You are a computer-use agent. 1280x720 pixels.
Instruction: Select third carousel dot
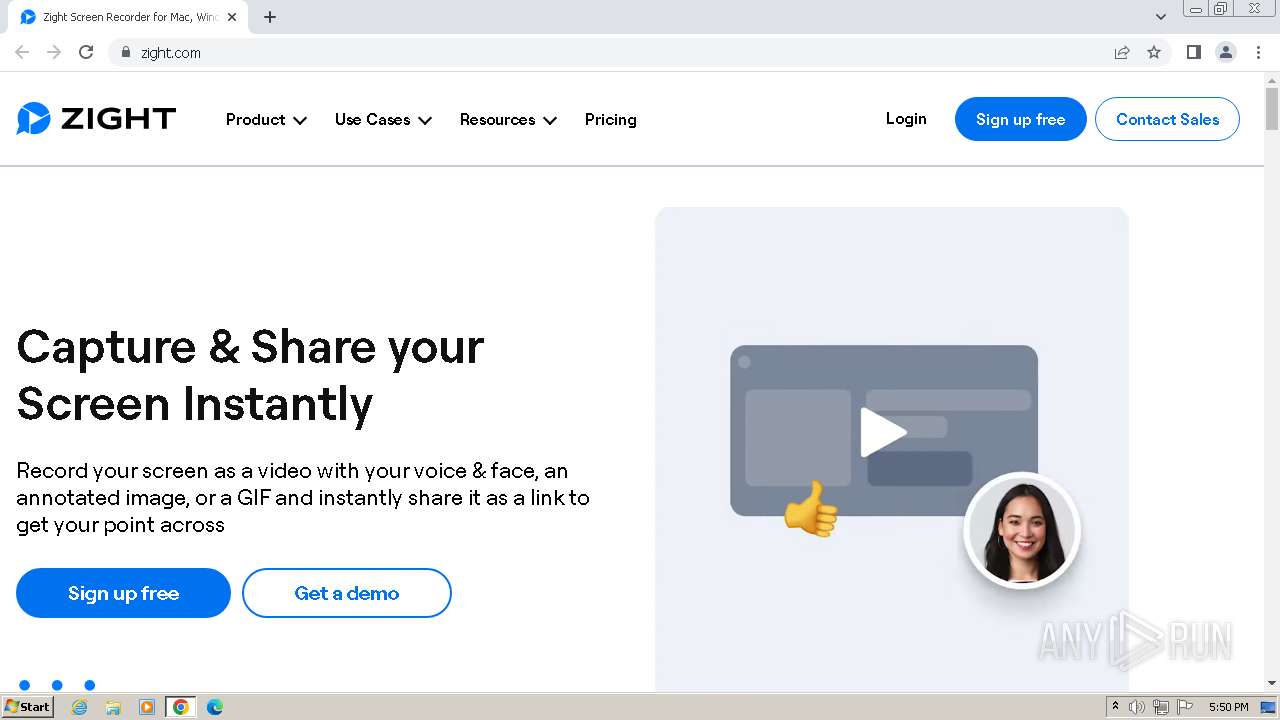pos(89,685)
